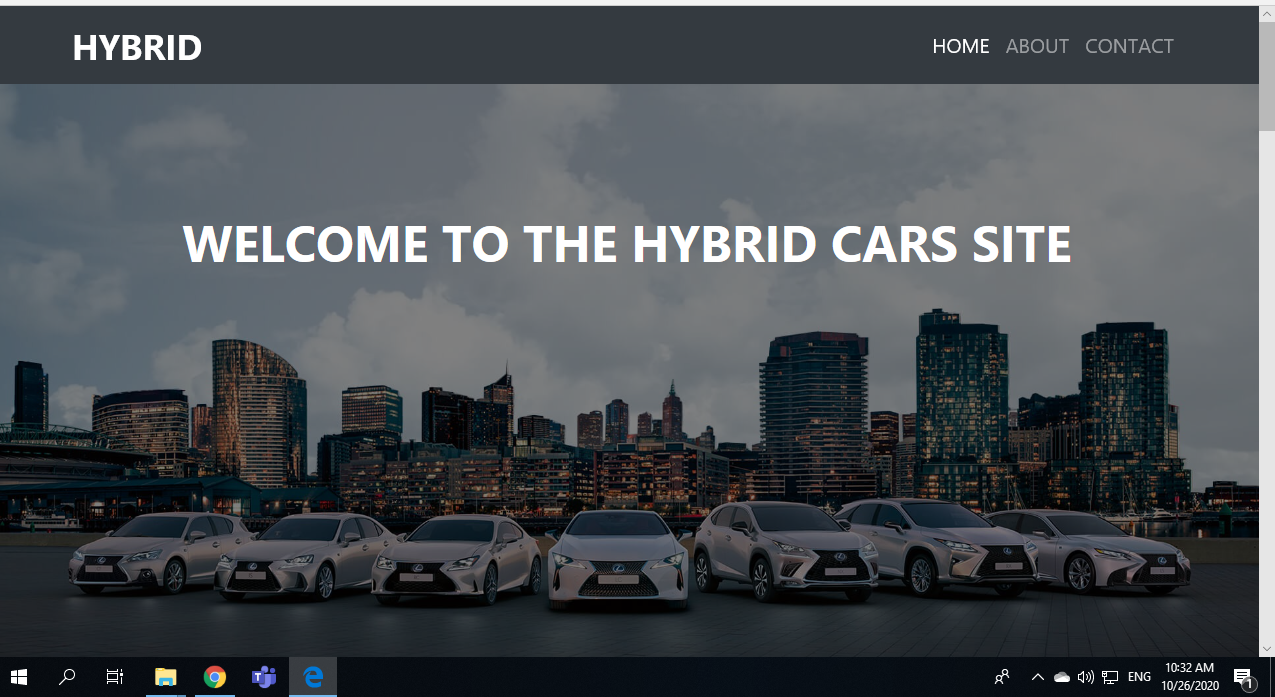The image size is (1275, 697).
Task: Click the HYBRID site logo
Action: point(137,47)
